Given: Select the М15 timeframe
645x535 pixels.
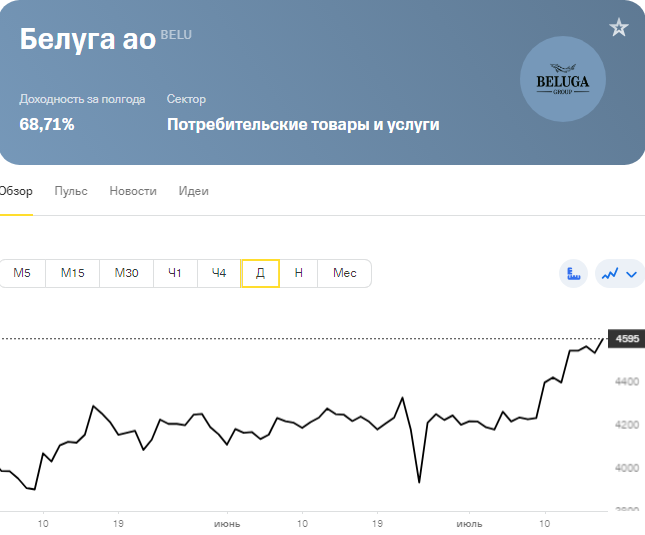Looking at the screenshot, I should click(72, 273).
